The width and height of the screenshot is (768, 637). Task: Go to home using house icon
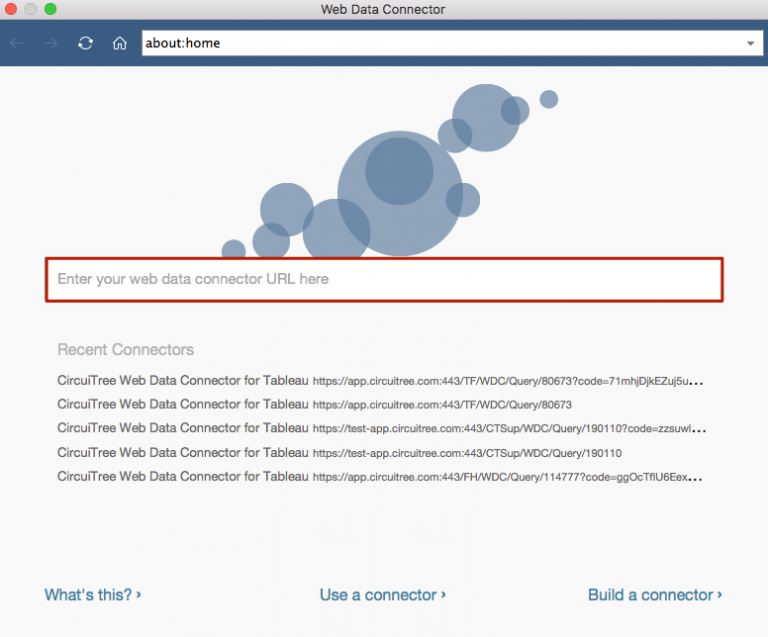pos(119,43)
